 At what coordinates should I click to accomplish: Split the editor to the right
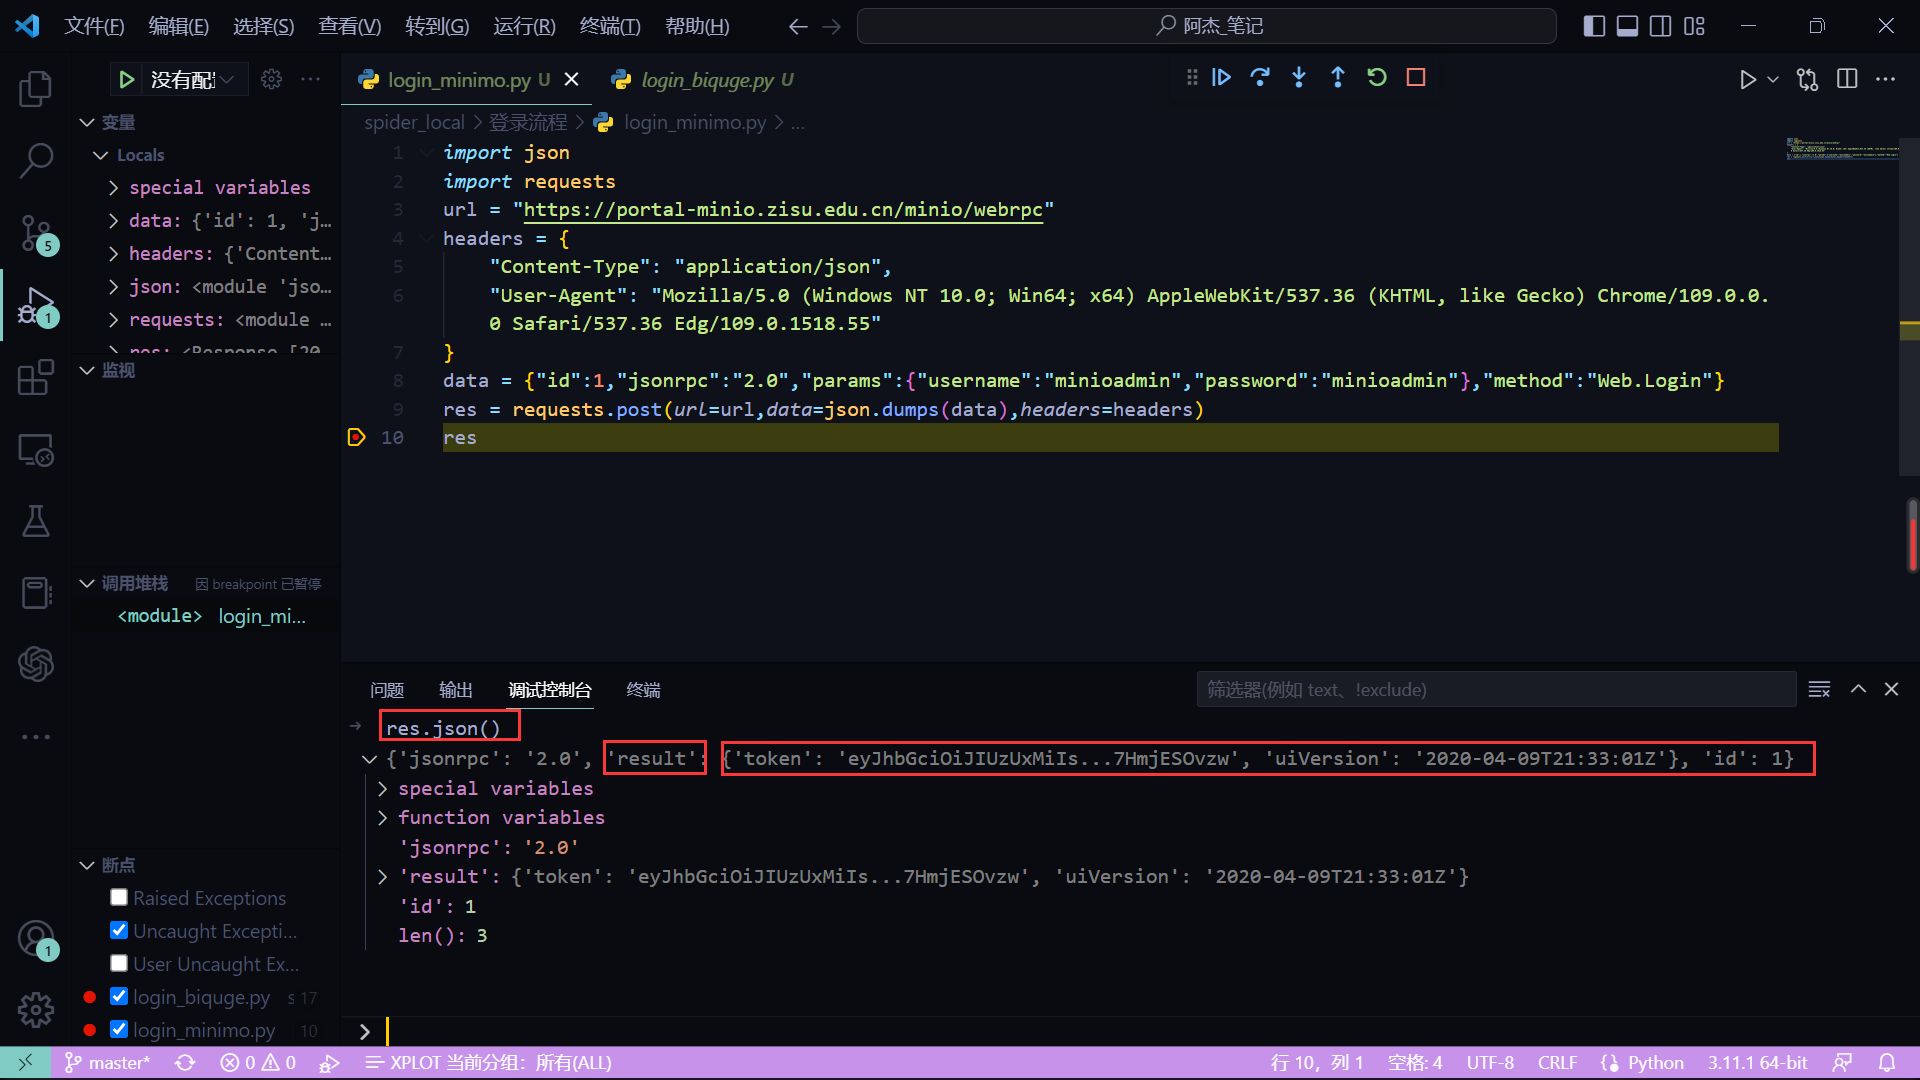[x=1847, y=79]
